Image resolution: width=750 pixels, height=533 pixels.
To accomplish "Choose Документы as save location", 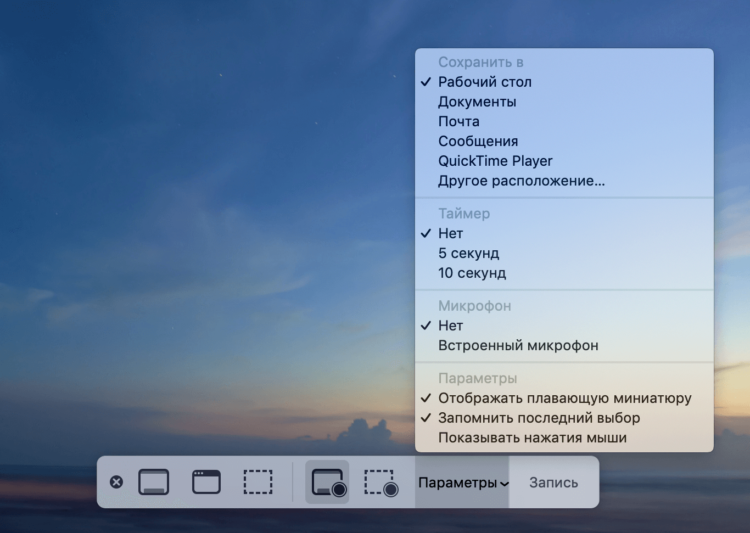I will pyautogui.click(x=564, y=102).
